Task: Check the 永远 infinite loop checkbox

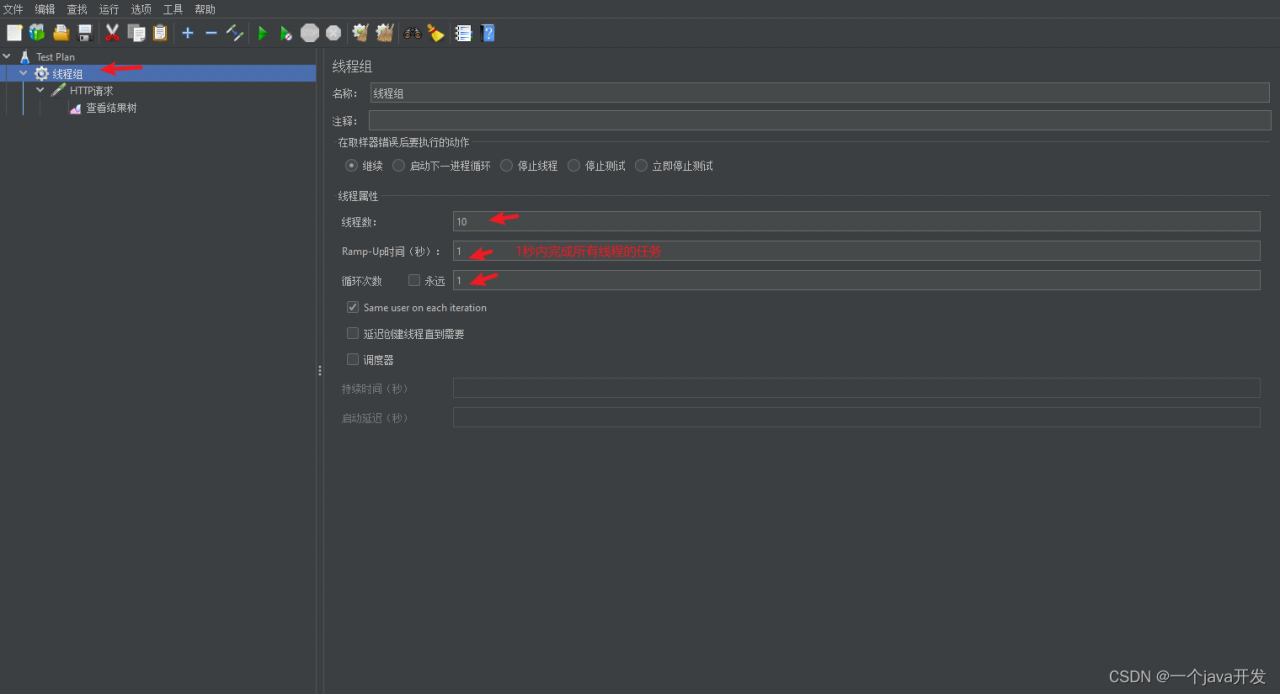Action: 414,280
